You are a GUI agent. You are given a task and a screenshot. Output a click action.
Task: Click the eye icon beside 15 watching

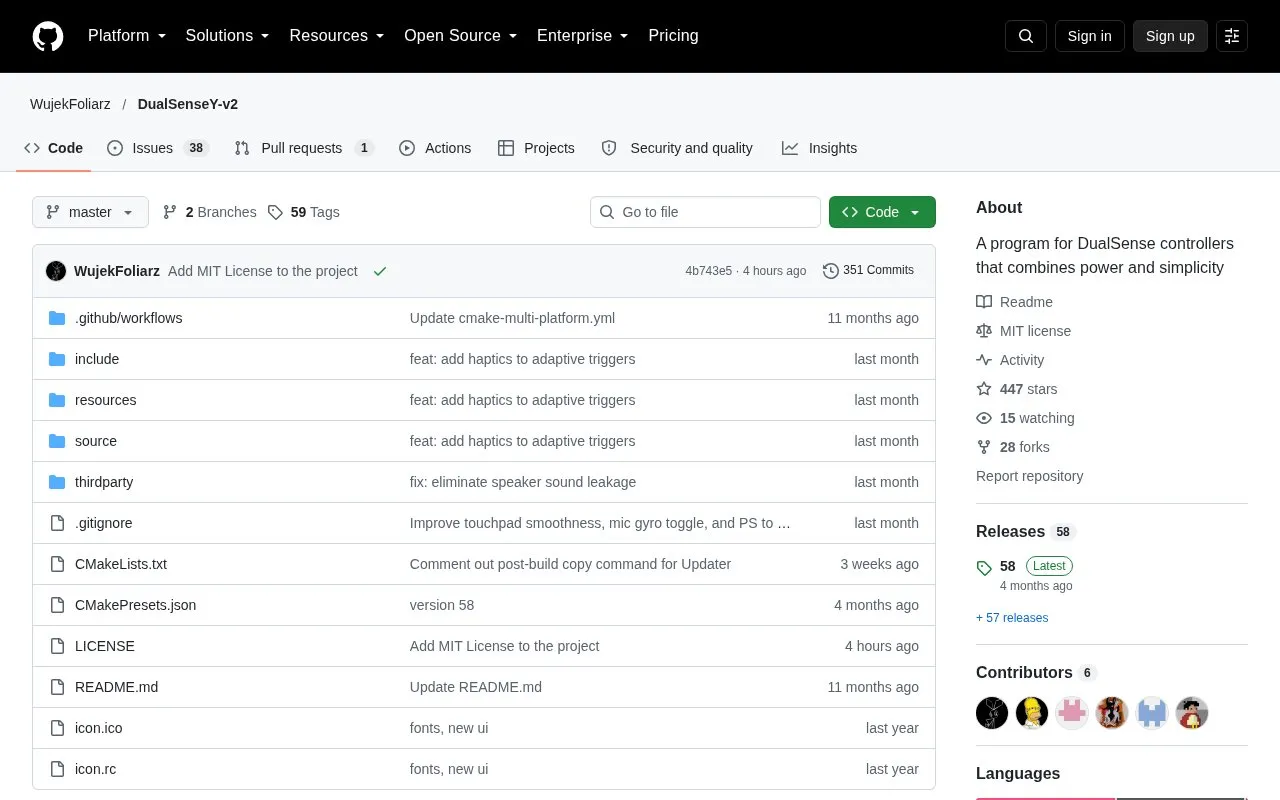pos(984,418)
